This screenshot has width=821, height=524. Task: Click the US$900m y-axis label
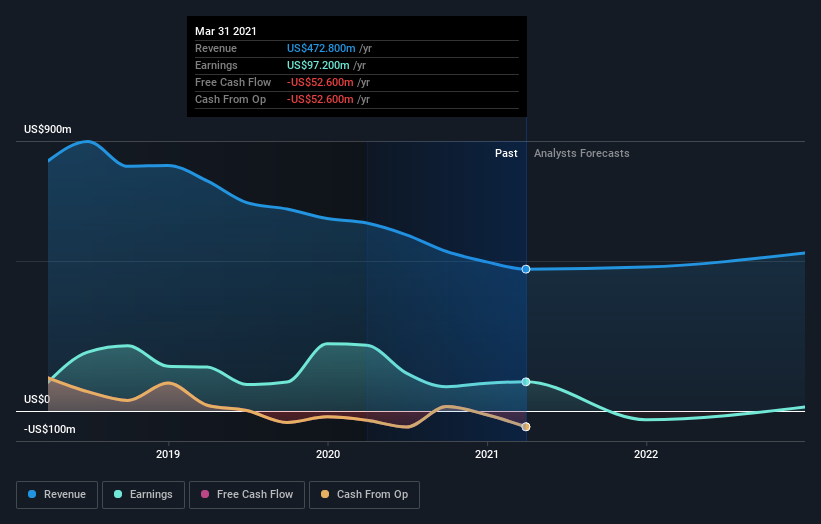click(x=48, y=129)
